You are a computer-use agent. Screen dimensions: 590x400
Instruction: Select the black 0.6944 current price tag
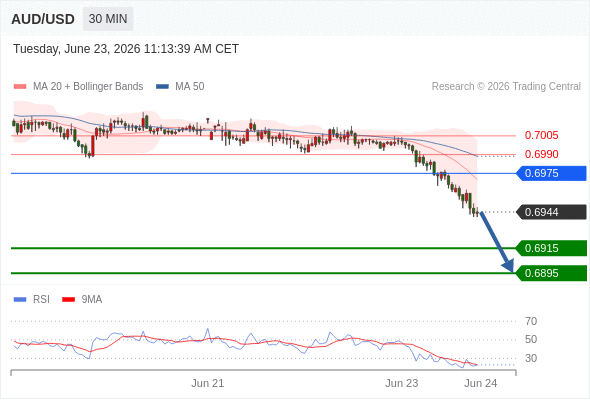[551, 212]
